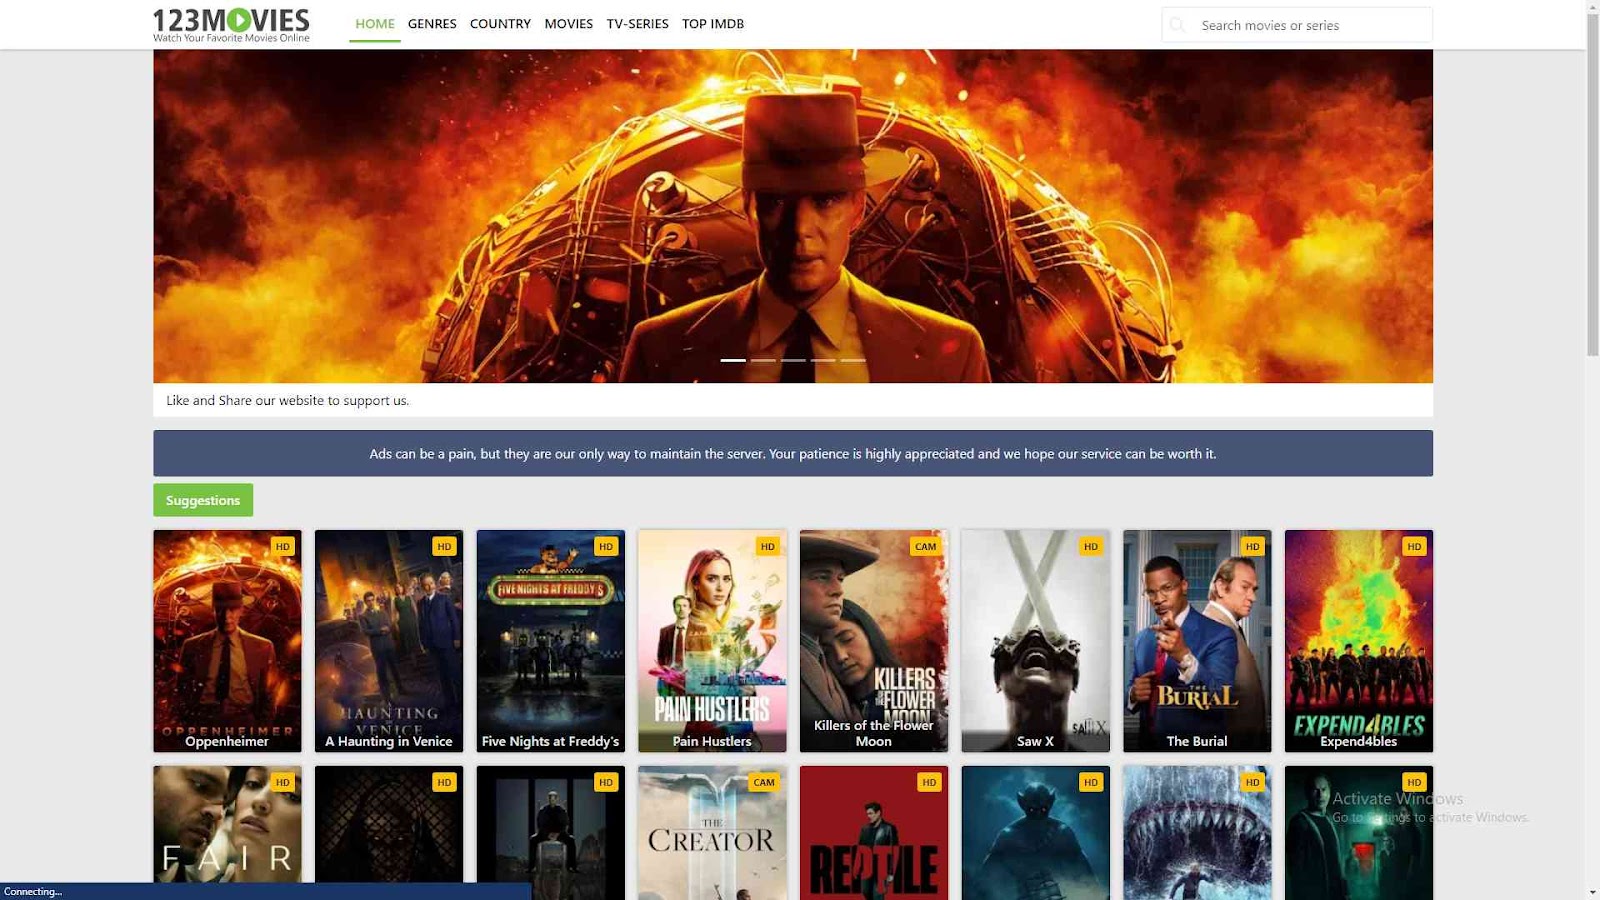Open the Oppenheimer movie poster in Suggestions
Image resolution: width=1600 pixels, height=900 pixels.
pos(227,641)
